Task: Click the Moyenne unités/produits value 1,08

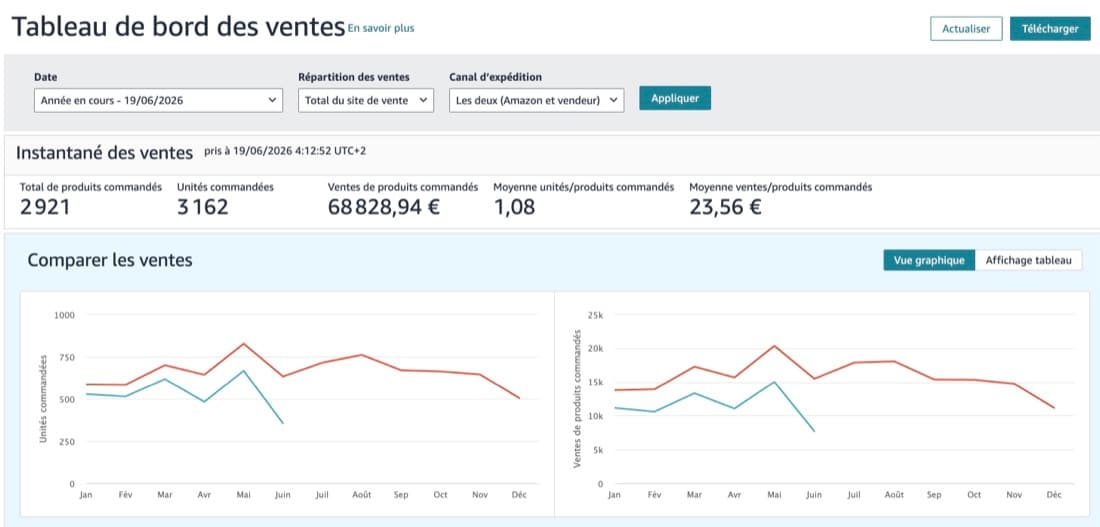Action: coord(515,207)
